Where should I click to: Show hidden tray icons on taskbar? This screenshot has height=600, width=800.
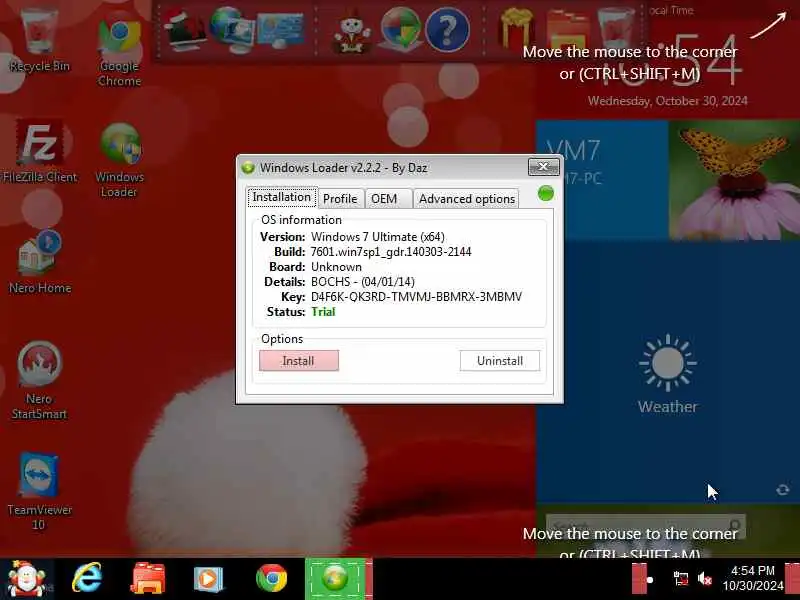[650, 580]
